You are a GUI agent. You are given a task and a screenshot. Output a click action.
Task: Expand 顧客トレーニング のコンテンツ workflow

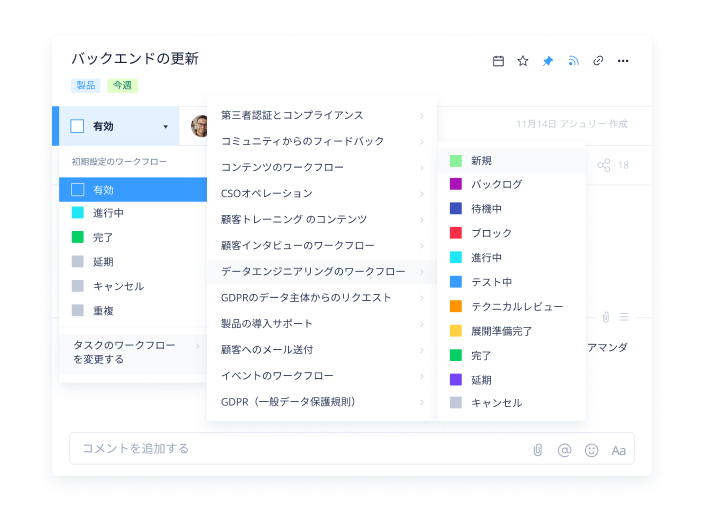(322, 220)
